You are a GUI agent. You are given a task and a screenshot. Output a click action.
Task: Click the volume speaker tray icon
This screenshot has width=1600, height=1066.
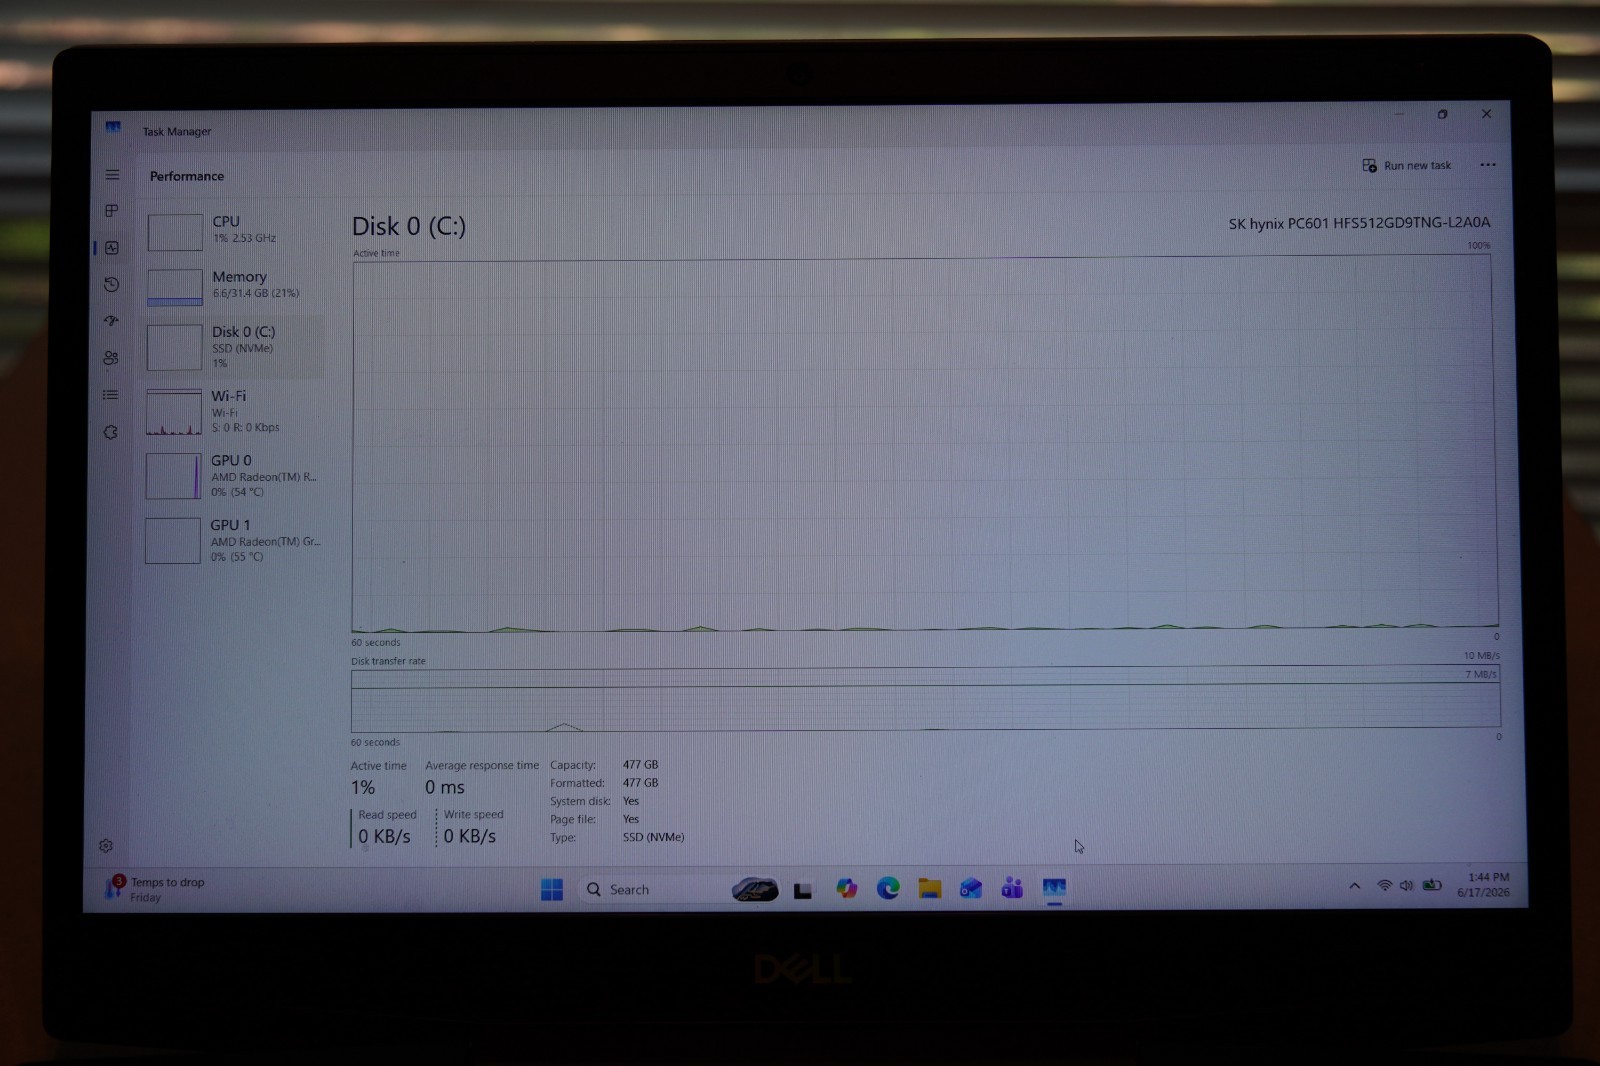pos(1407,886)
